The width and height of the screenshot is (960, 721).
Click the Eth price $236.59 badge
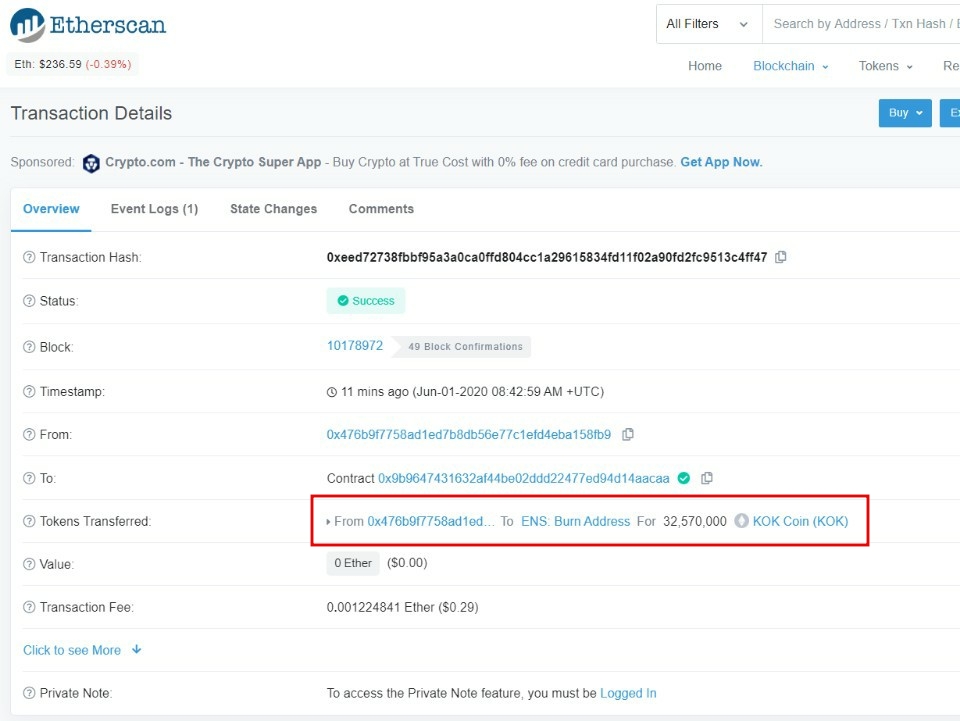pyautogui.click(x=73, y=64)
